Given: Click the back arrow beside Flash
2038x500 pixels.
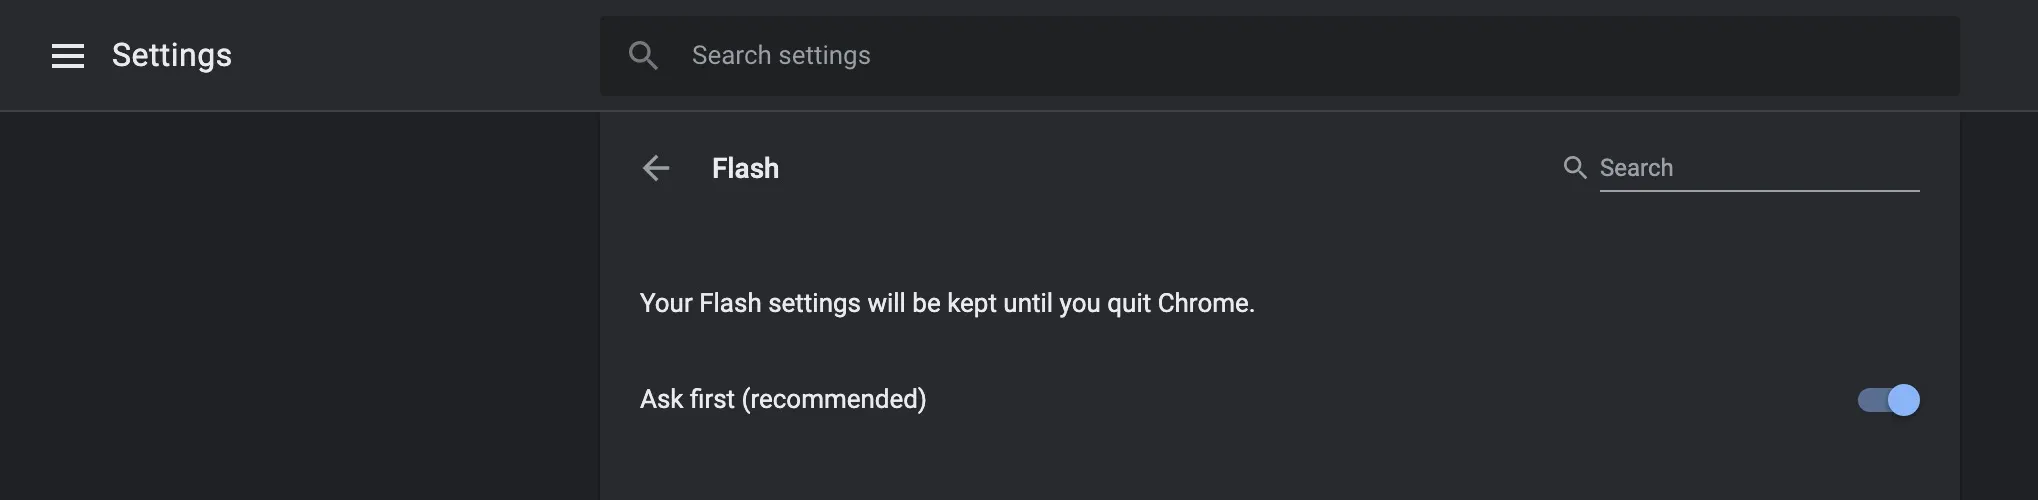Looking at the screenshot, I should [x=656, y=168].
